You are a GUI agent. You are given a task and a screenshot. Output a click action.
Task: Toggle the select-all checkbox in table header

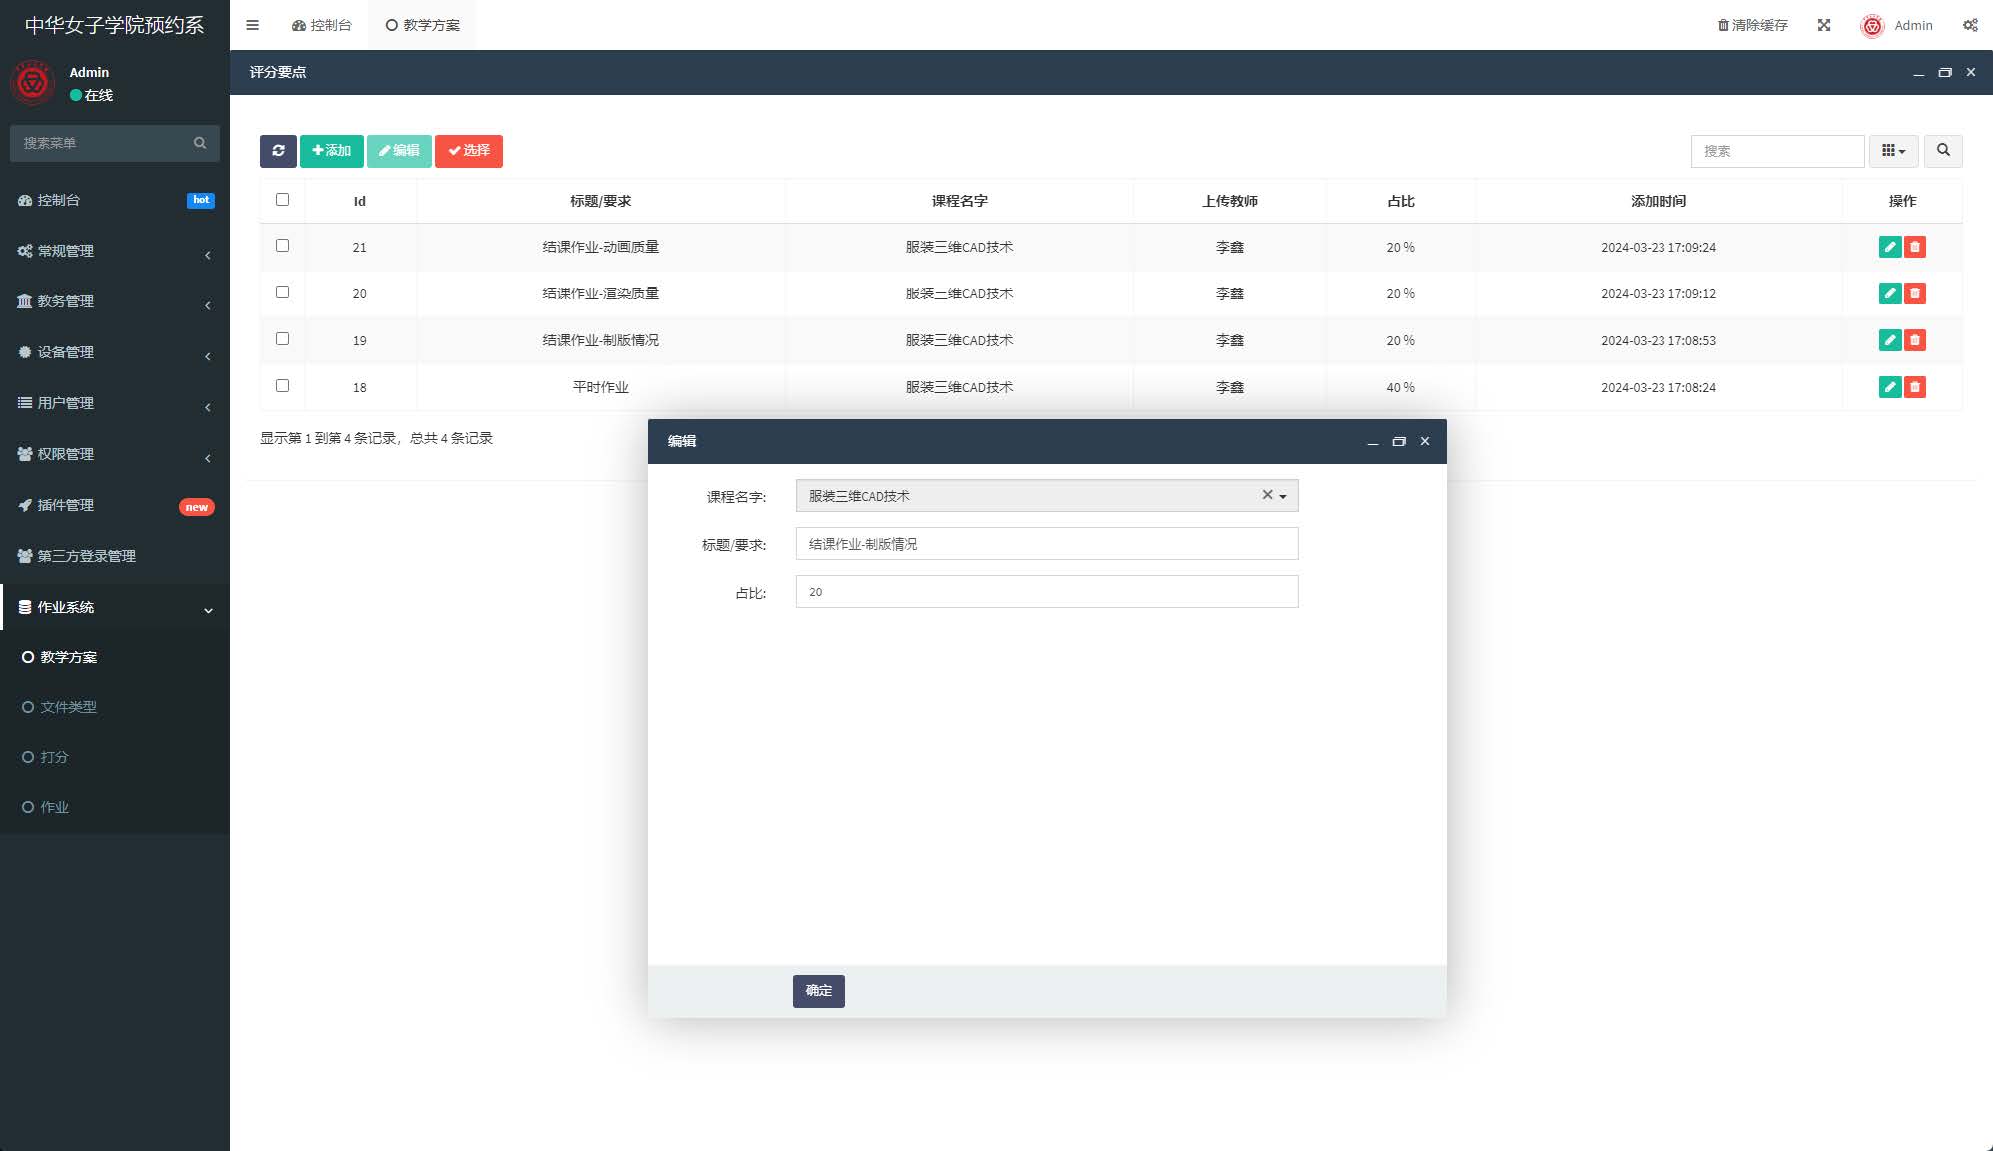[x=282, y=200]
